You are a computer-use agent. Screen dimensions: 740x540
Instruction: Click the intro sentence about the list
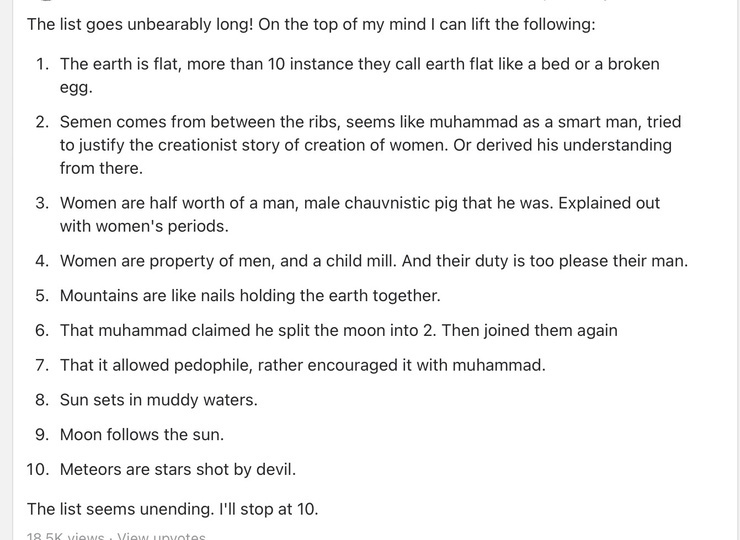tap(311, 24)
